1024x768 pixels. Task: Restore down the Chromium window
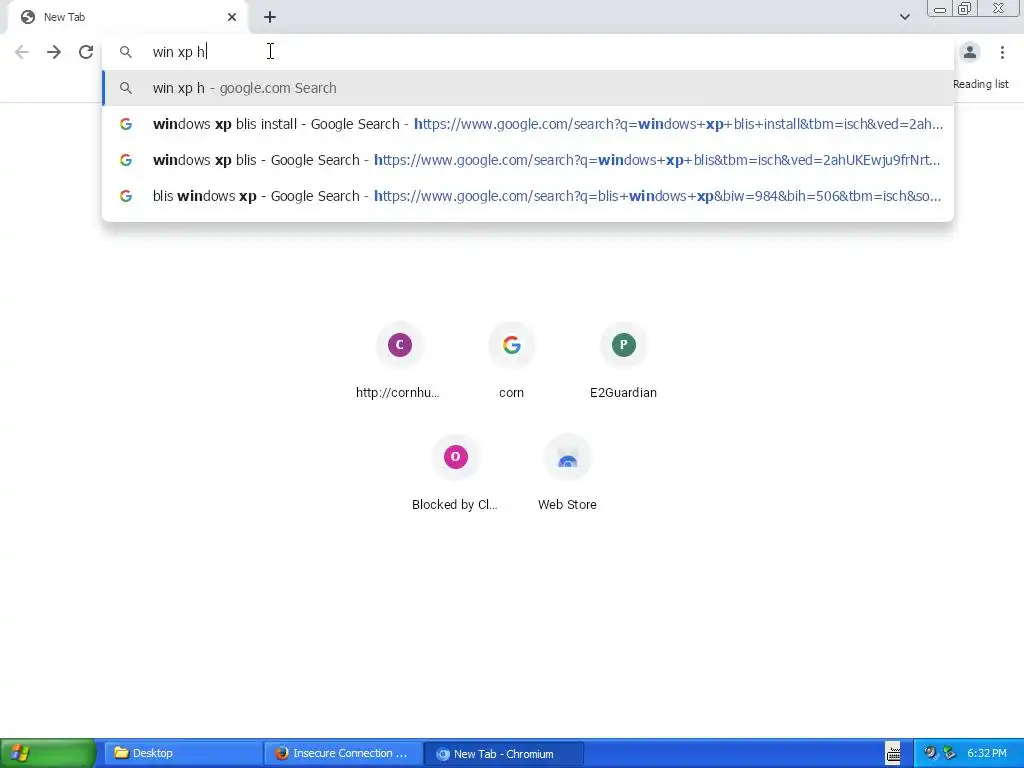click(964, 8)
